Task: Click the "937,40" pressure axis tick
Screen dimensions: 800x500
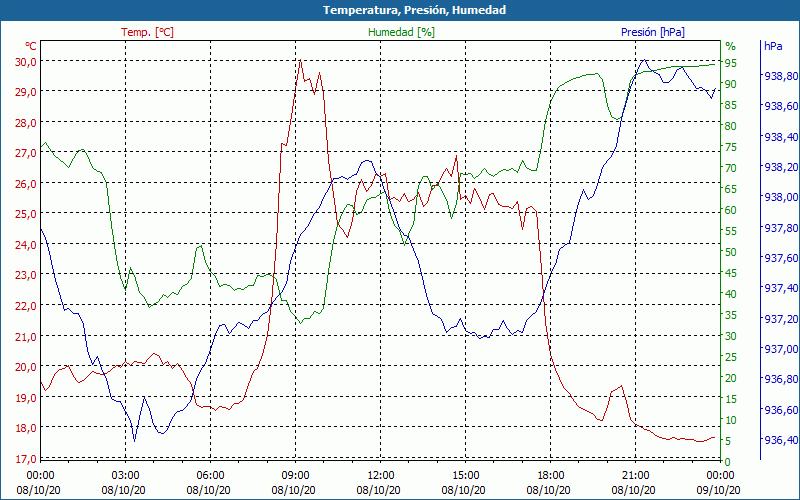Action: coord(781,288)
